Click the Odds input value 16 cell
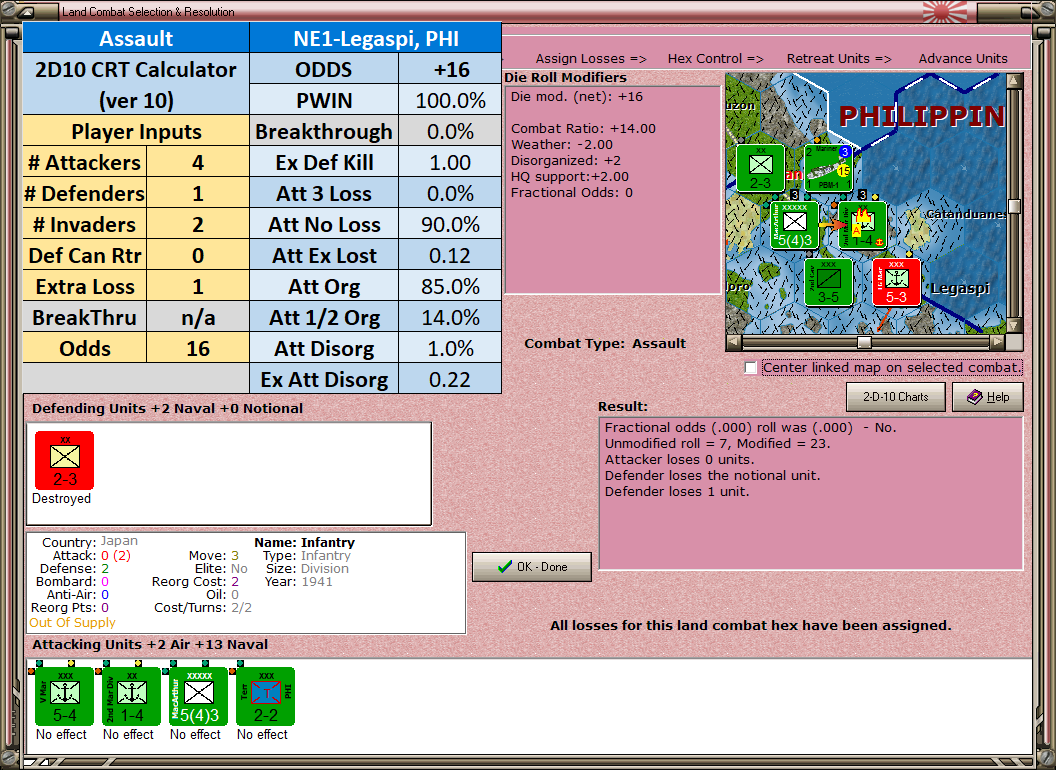 pos(197,348)
